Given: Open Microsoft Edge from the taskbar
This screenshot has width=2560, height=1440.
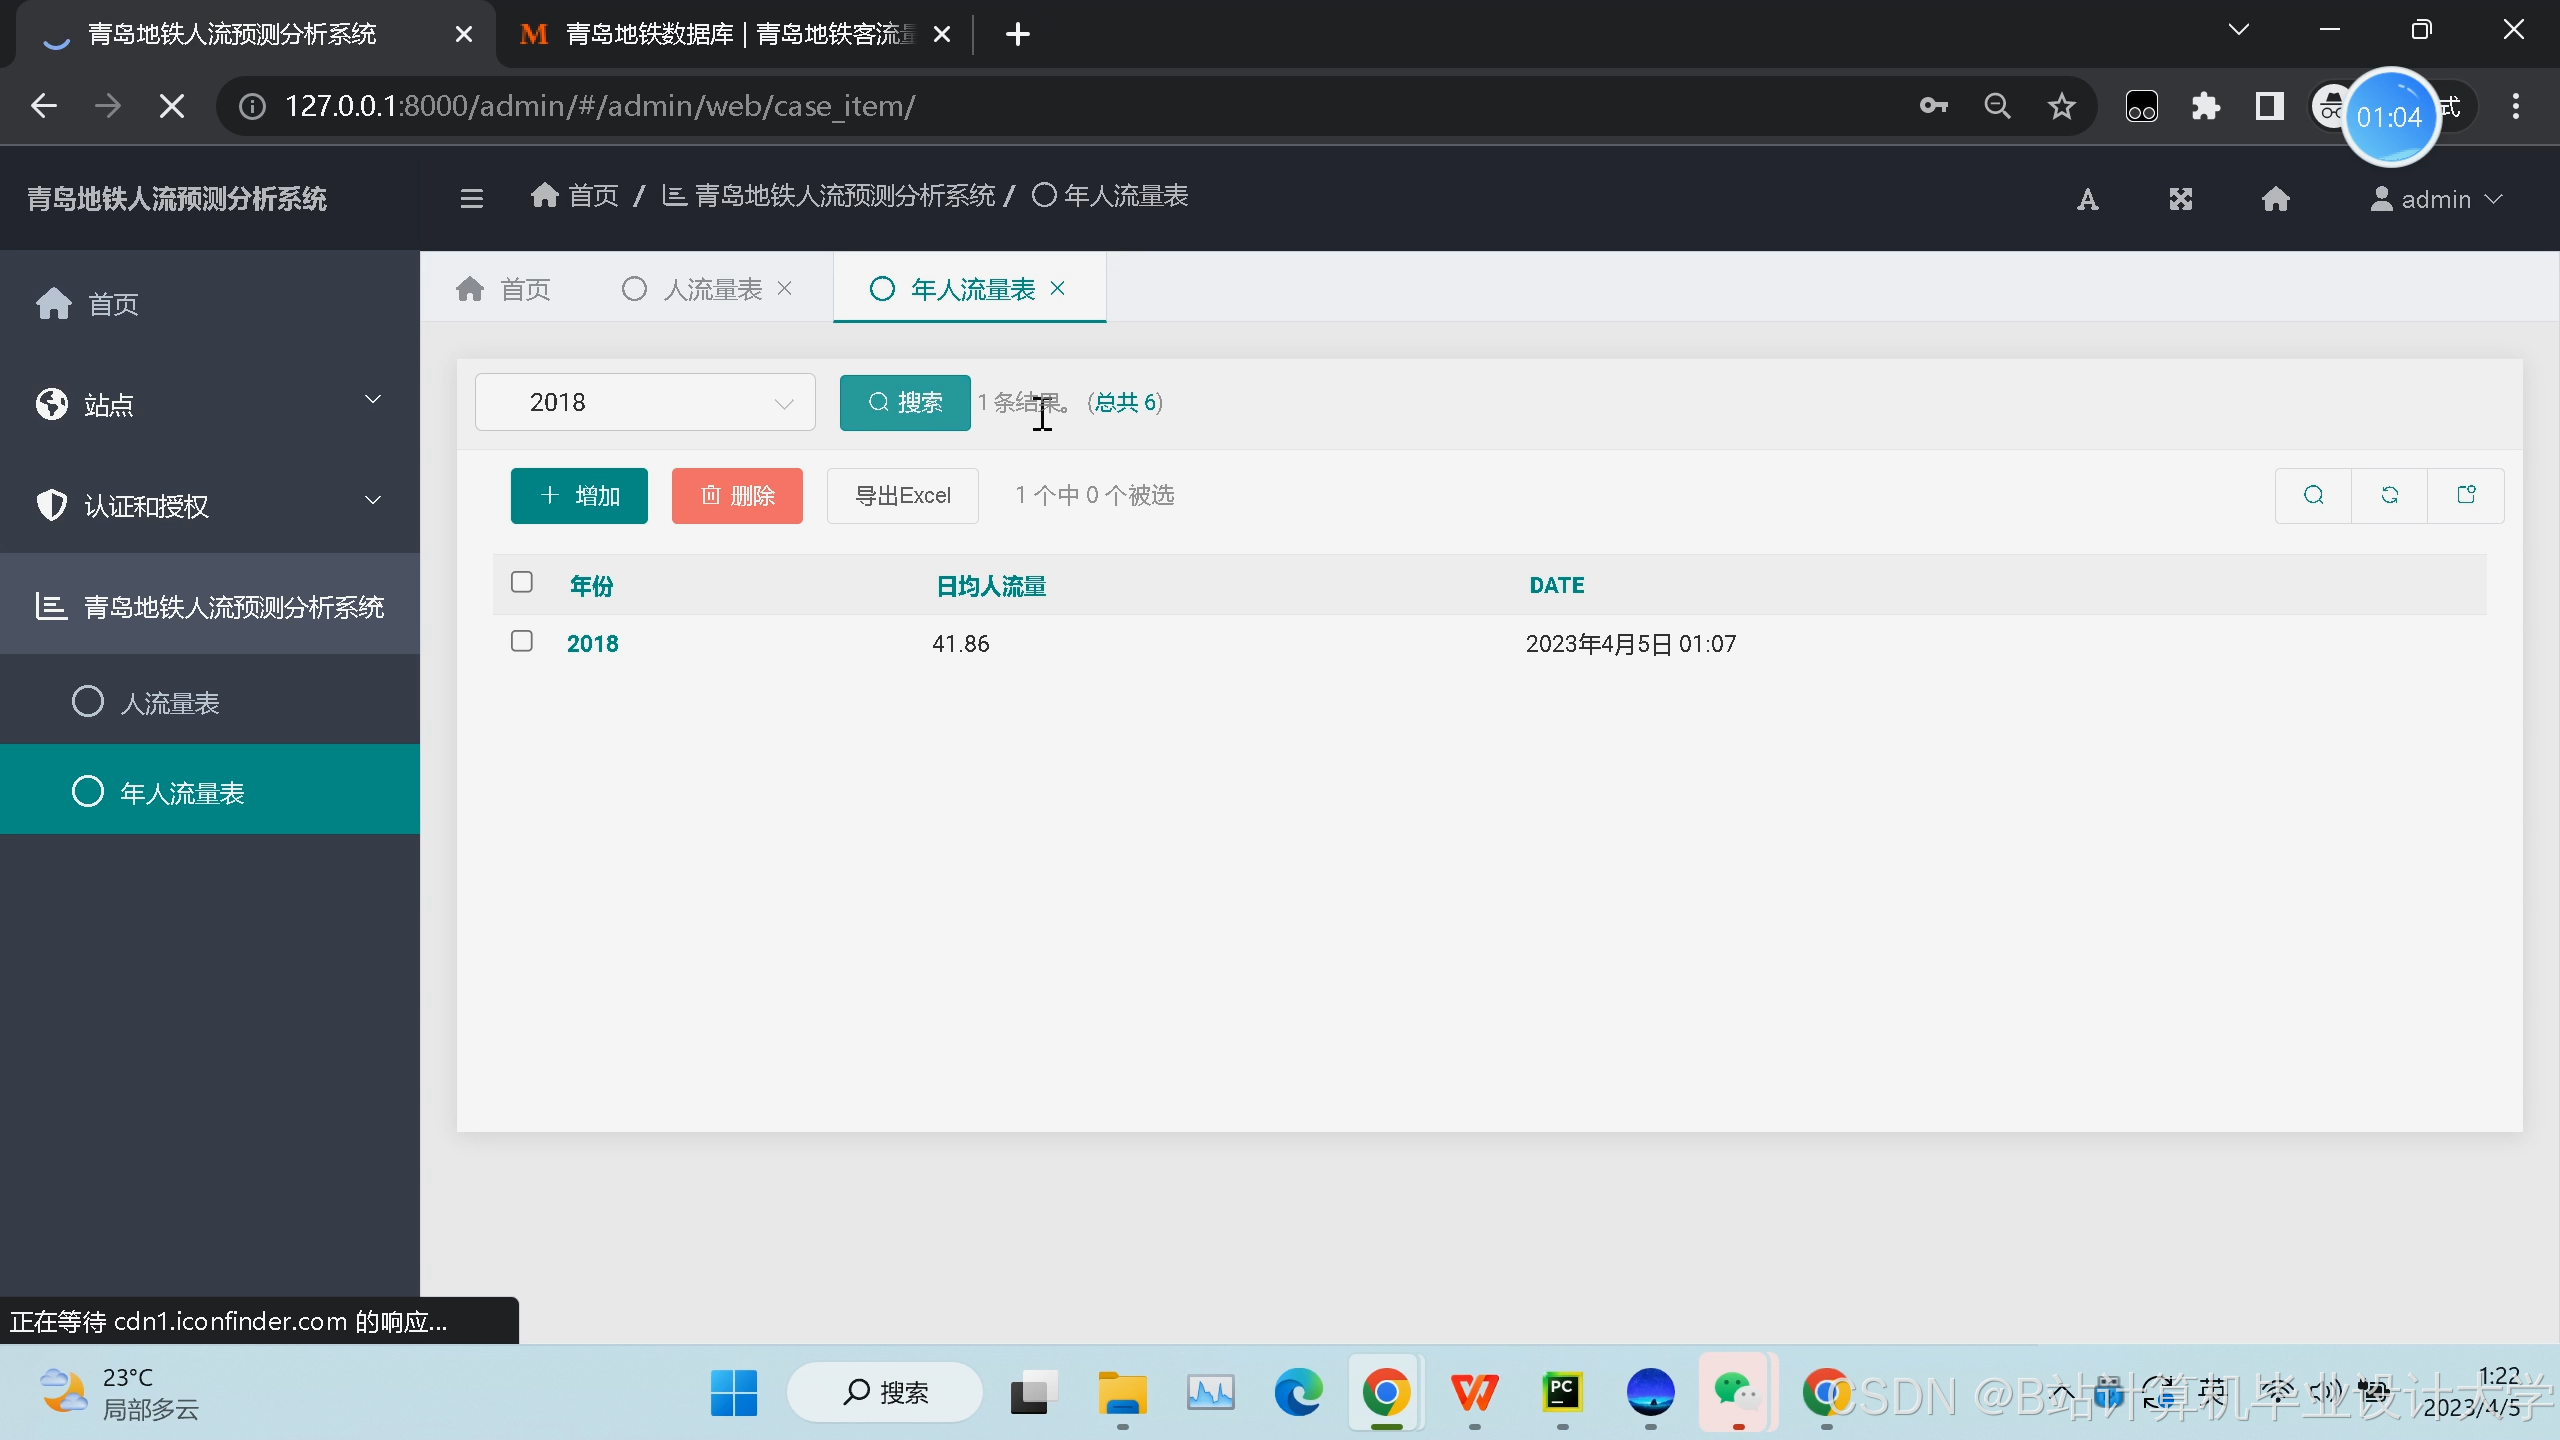Looking at the screenshot, I should (x=1298, y=1392).
